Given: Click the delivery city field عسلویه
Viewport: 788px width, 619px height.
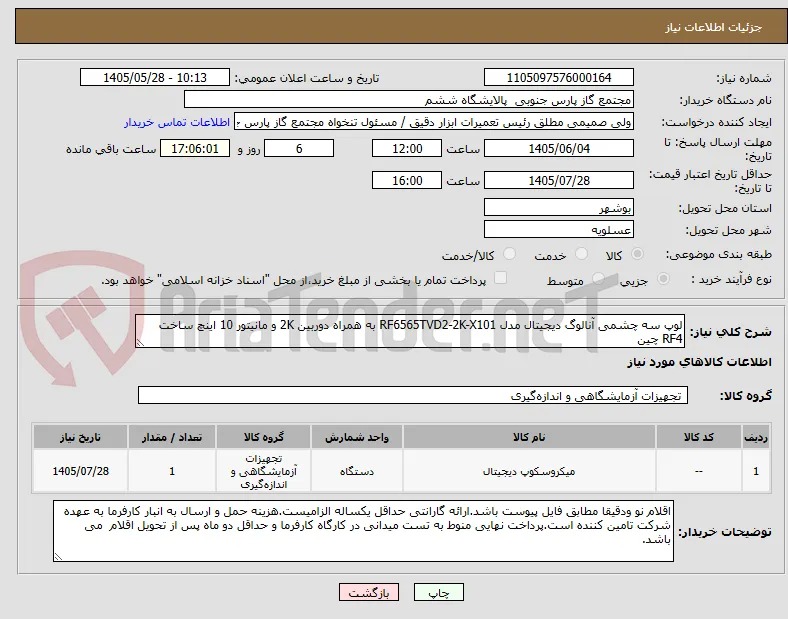Looking at the screenshot, I should [558, 230].
